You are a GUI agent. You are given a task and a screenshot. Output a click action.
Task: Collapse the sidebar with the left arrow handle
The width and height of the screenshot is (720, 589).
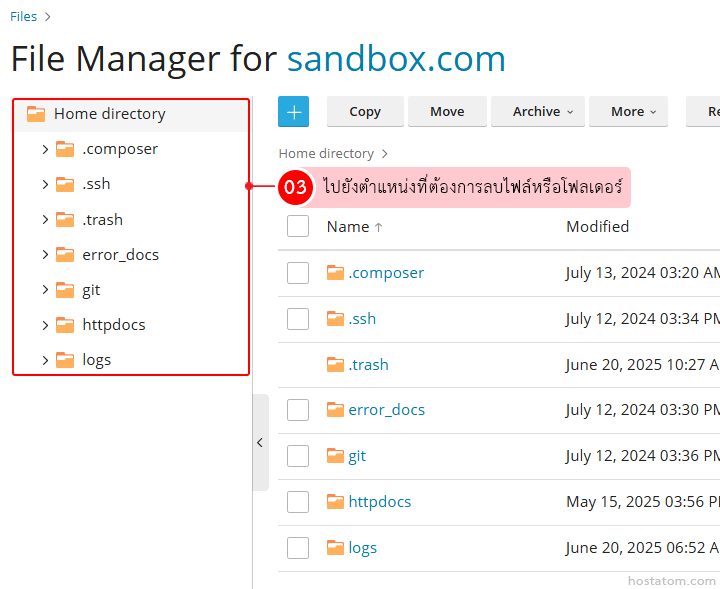pyautogui.click(x=260, y=442)
